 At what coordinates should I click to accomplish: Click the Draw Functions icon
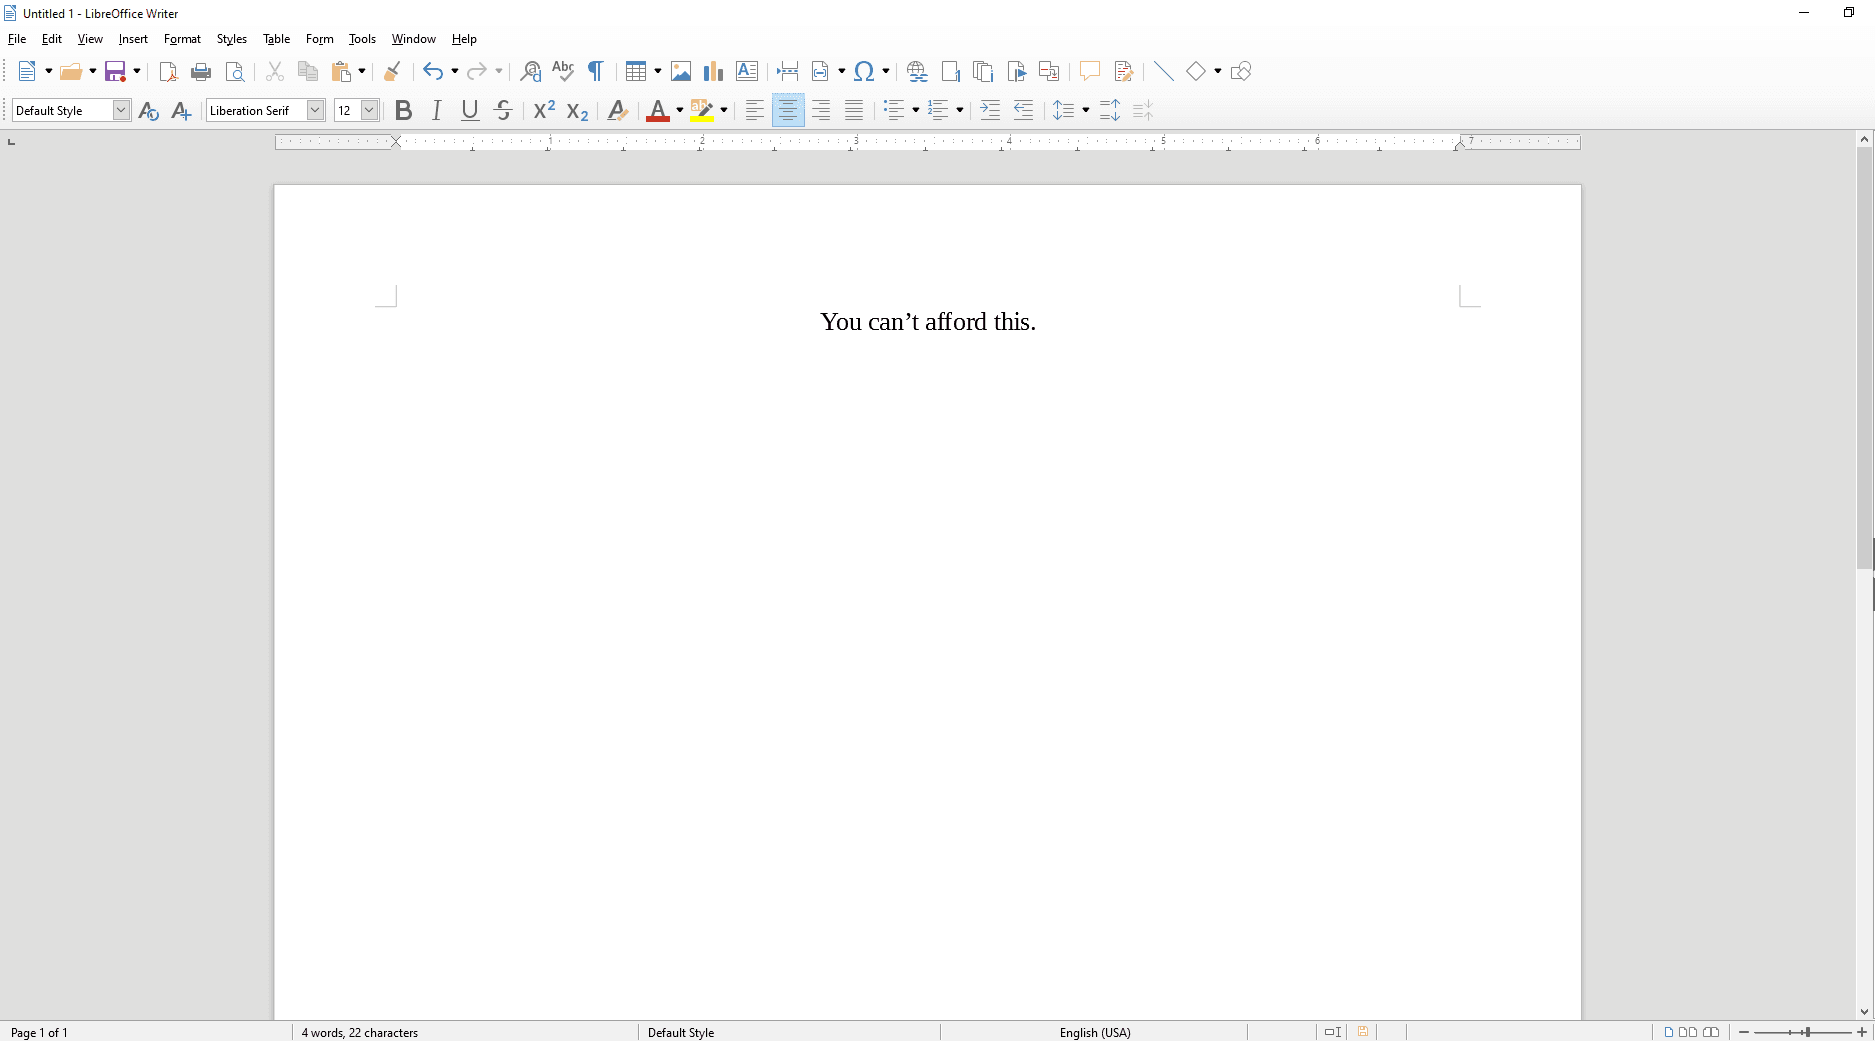tap(1241, 71)
